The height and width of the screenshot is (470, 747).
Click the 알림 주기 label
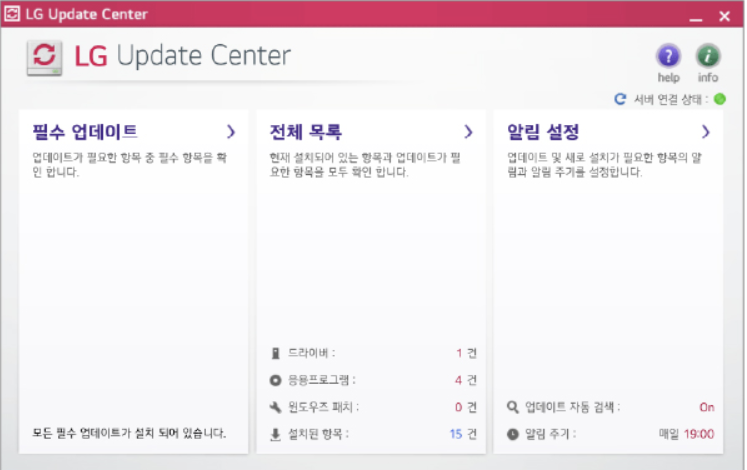tap(550, 434)
